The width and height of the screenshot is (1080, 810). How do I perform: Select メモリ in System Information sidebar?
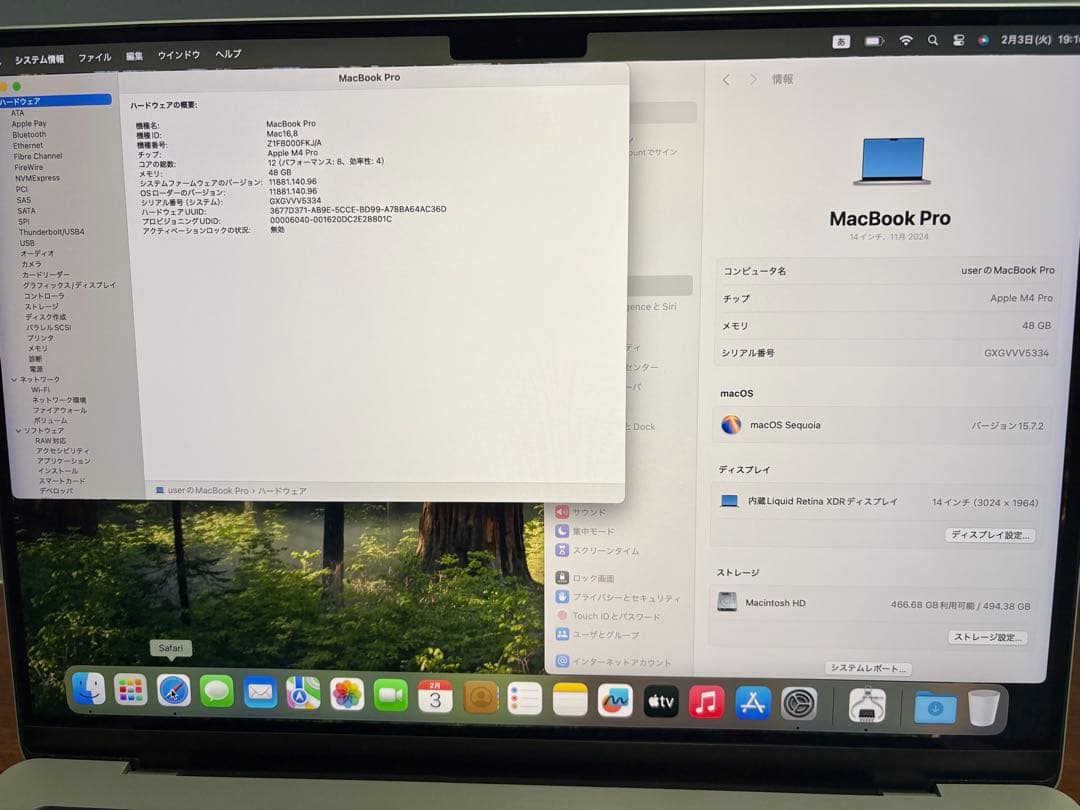coord(38,349)
